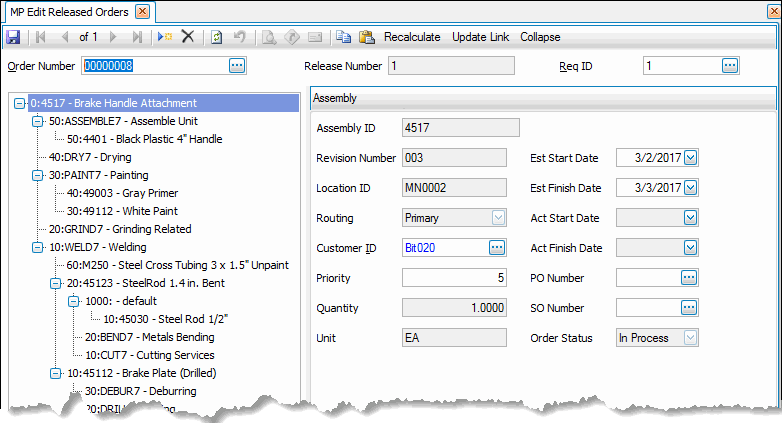
Task: Click the Update Link button
Action: coord(480,37)
